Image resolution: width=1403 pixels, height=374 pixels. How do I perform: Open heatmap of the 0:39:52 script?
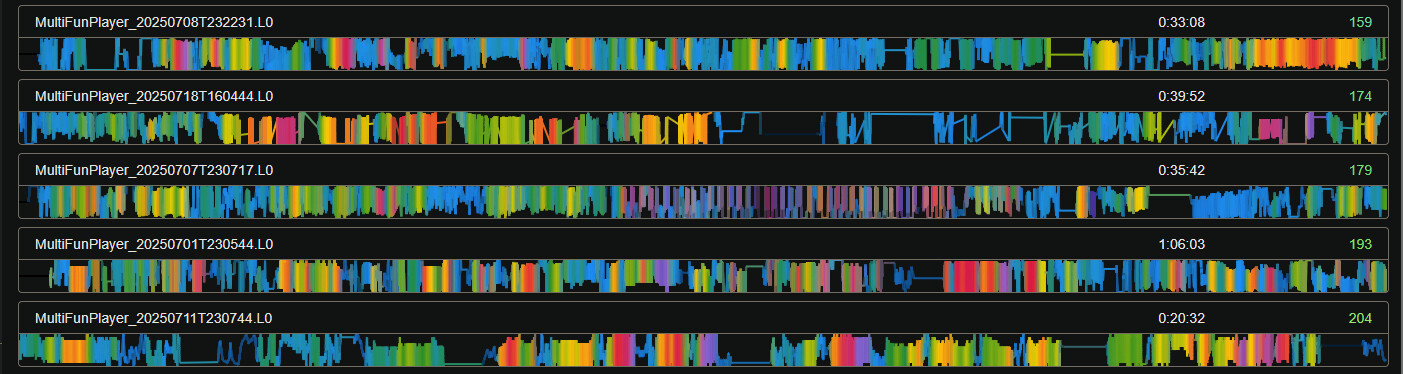point(703,127)
